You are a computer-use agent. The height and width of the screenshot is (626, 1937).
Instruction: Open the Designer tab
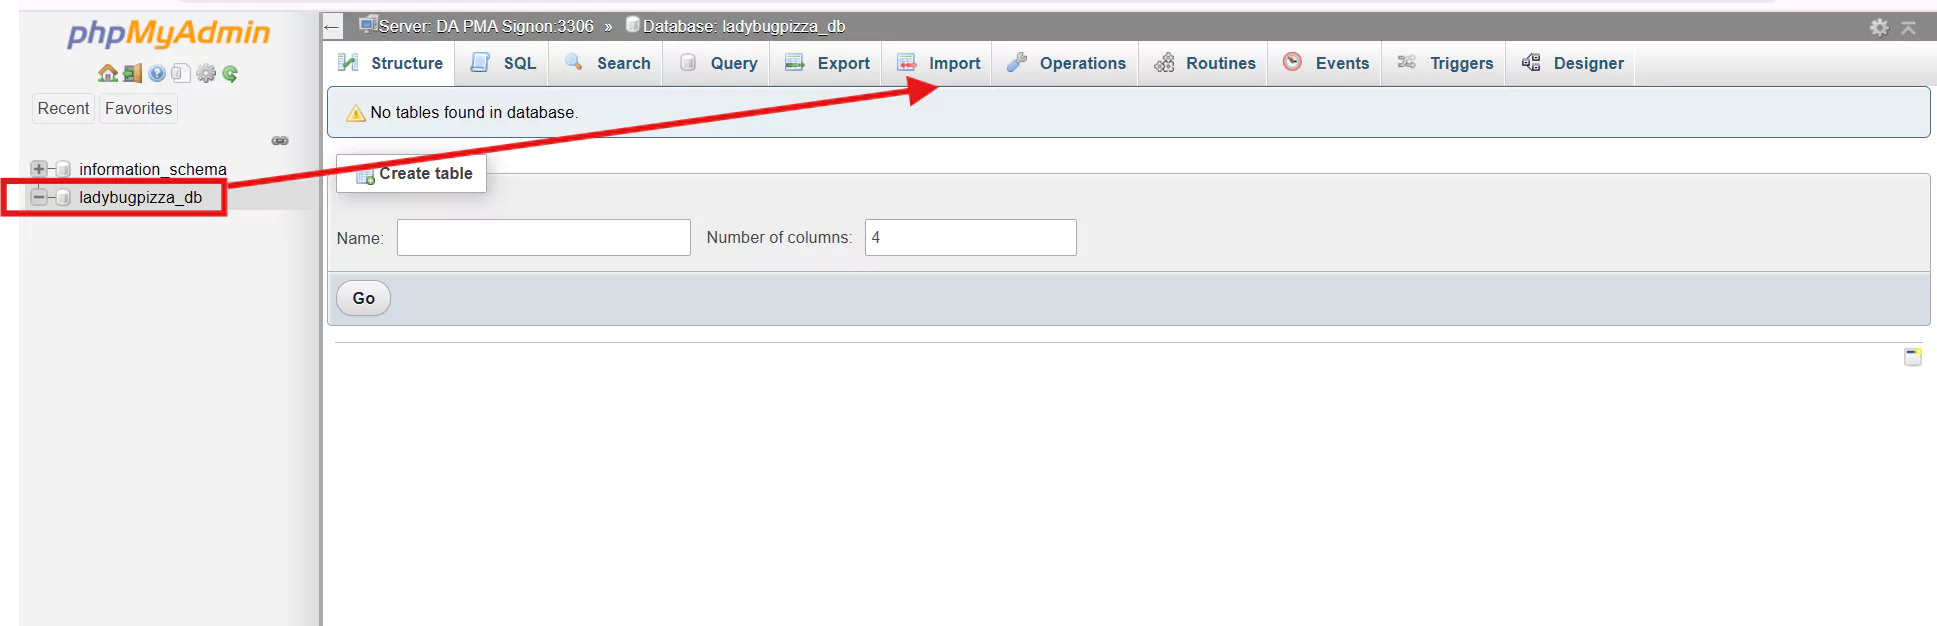[1572, 63]
